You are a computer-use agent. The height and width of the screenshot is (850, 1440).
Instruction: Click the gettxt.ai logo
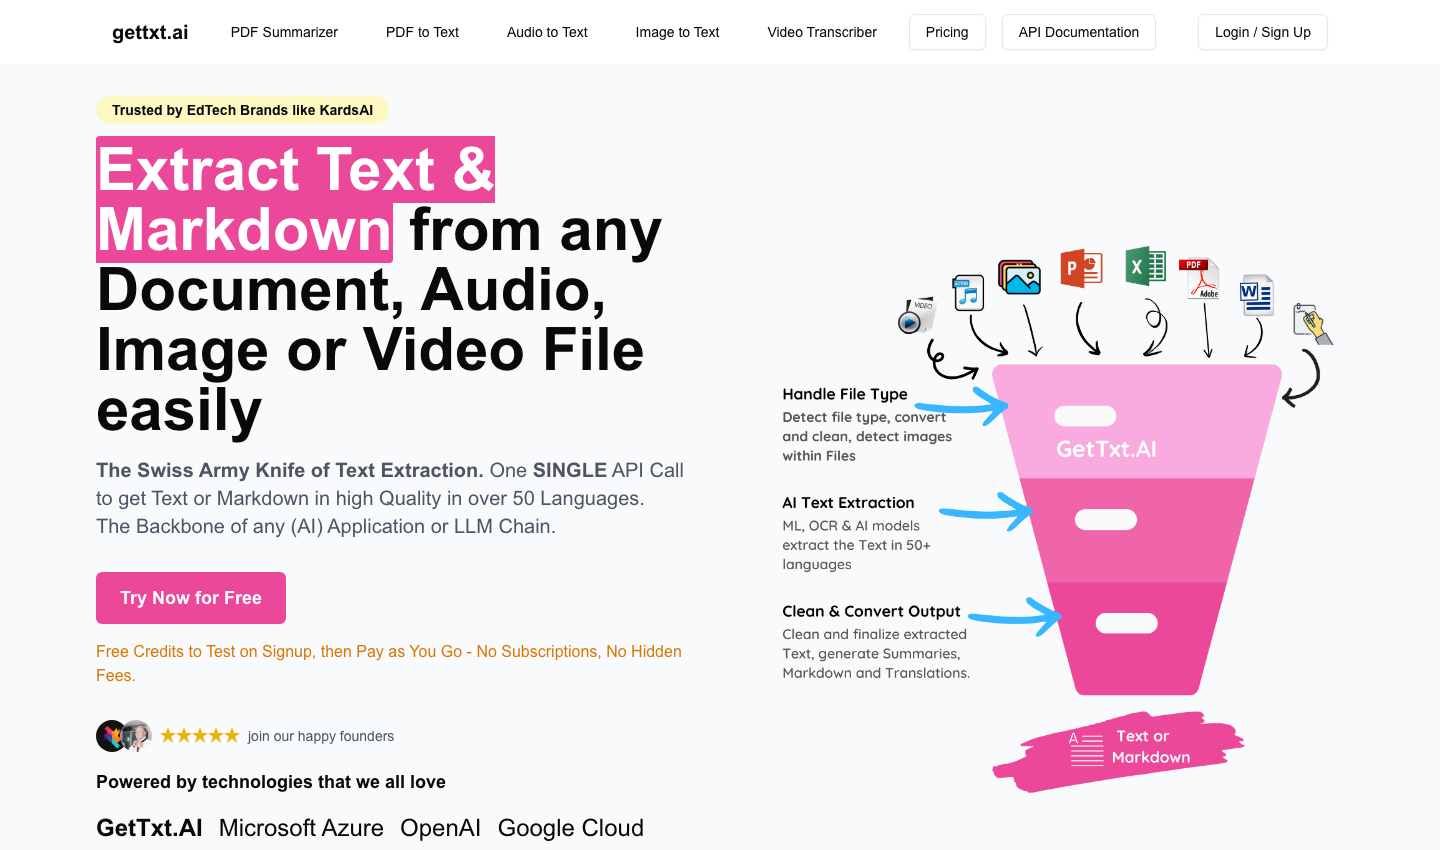pos(150,32)
